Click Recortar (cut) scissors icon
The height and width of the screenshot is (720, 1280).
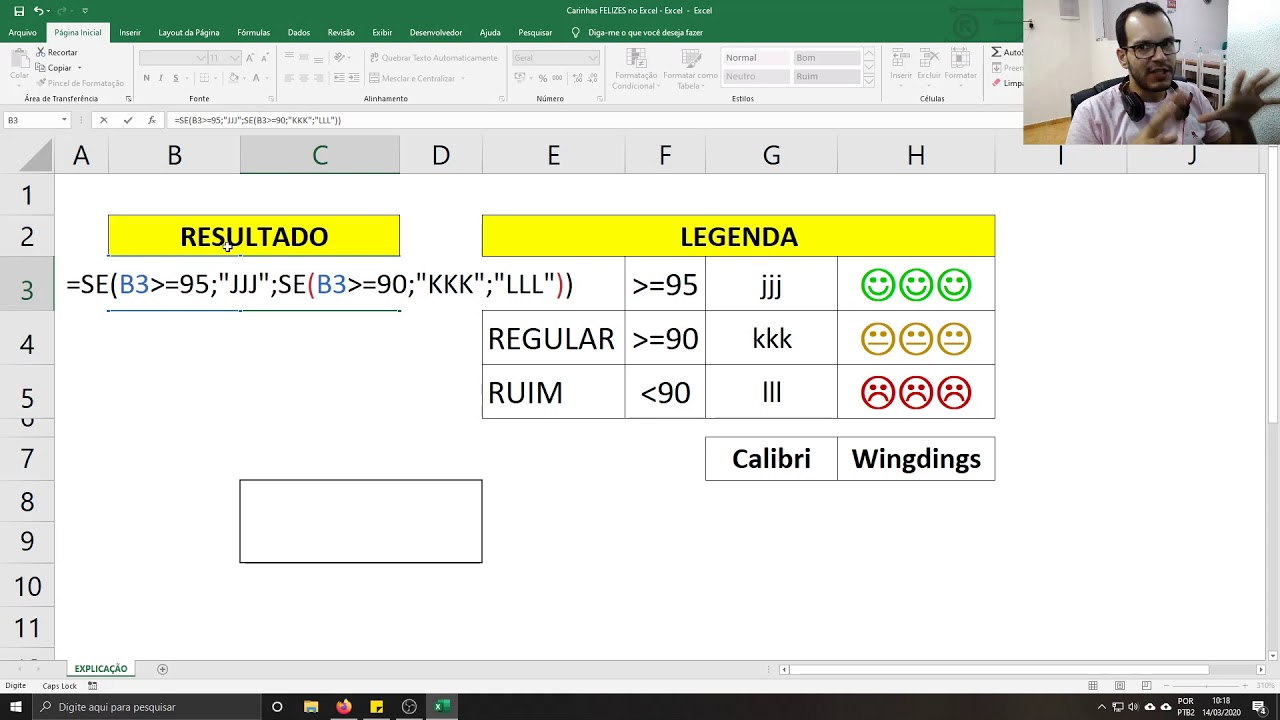40,52
